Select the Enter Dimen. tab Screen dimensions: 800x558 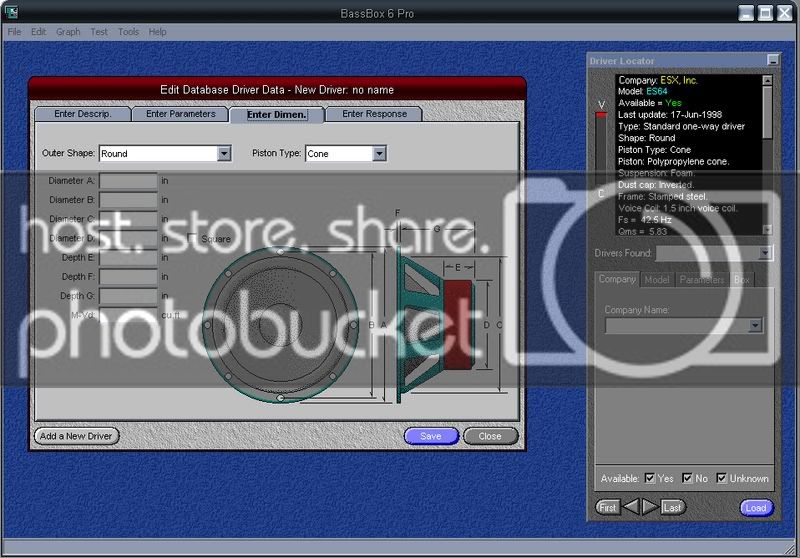(277, 115)
